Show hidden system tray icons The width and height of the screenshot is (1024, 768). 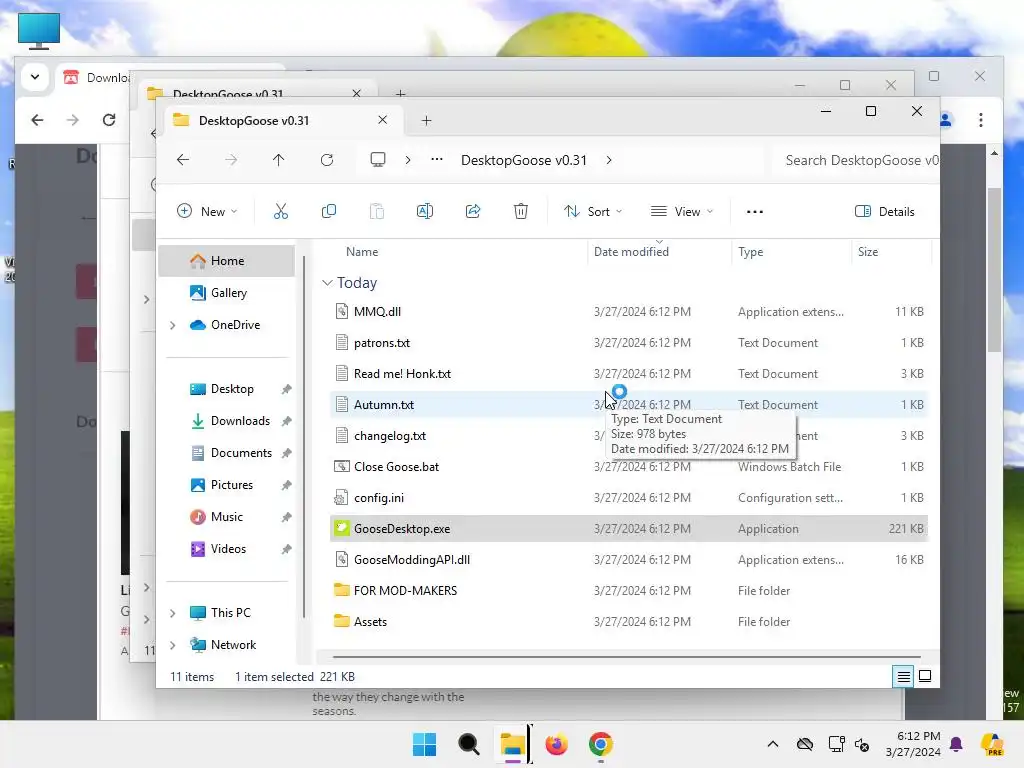(773, 744)
